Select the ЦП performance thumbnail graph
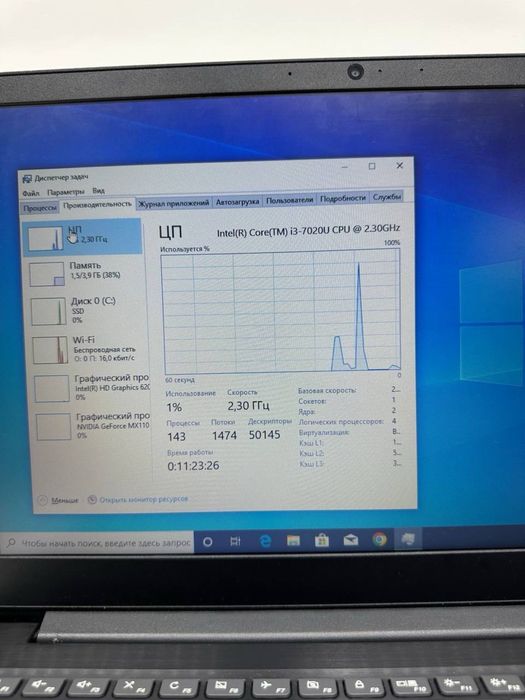This screenshot has height=700, width=525. click(45, 239)
